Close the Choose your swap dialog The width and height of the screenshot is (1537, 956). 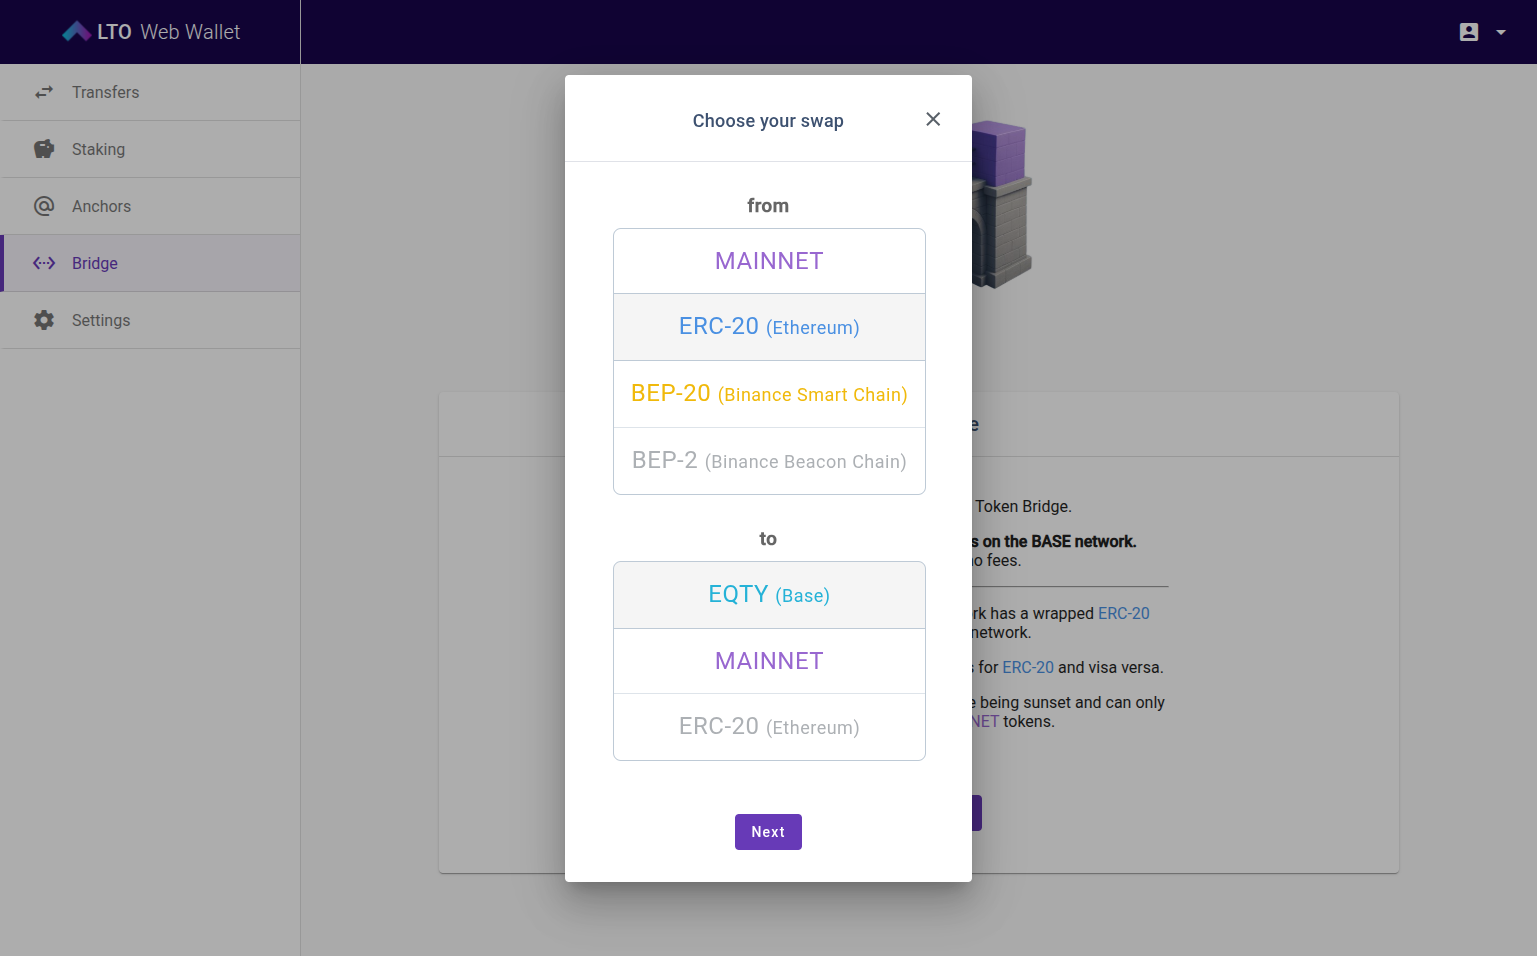(933, 119)
